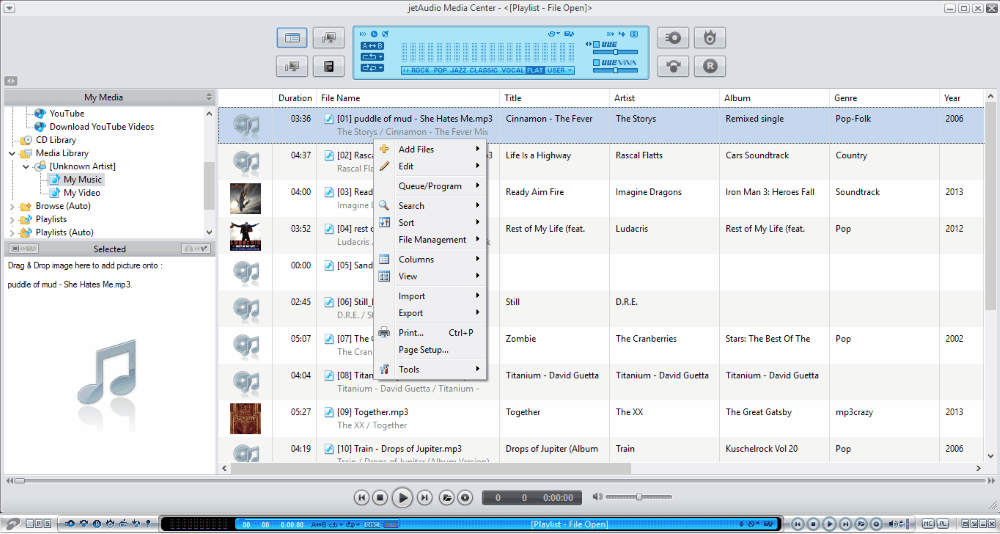Click the Title column header

554,98
